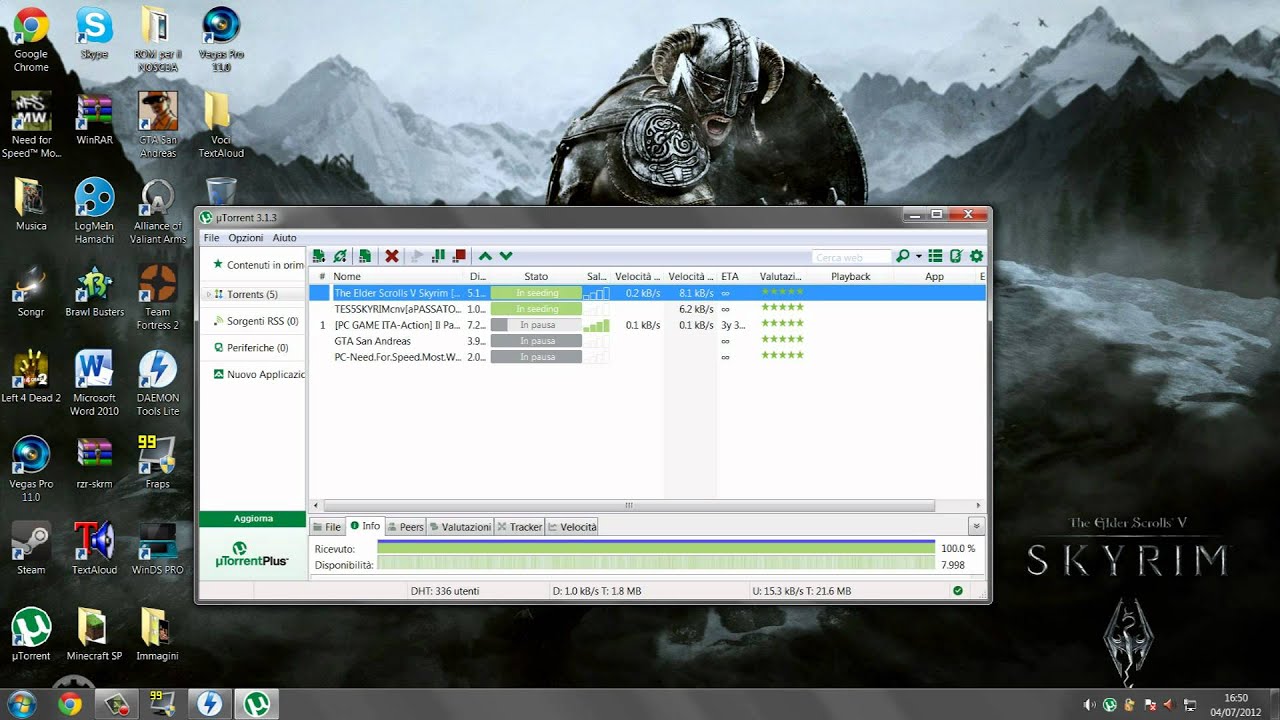Move torrent up in queue with the arrow
This screenshot has height=720, width=1280.
(485, 257)
